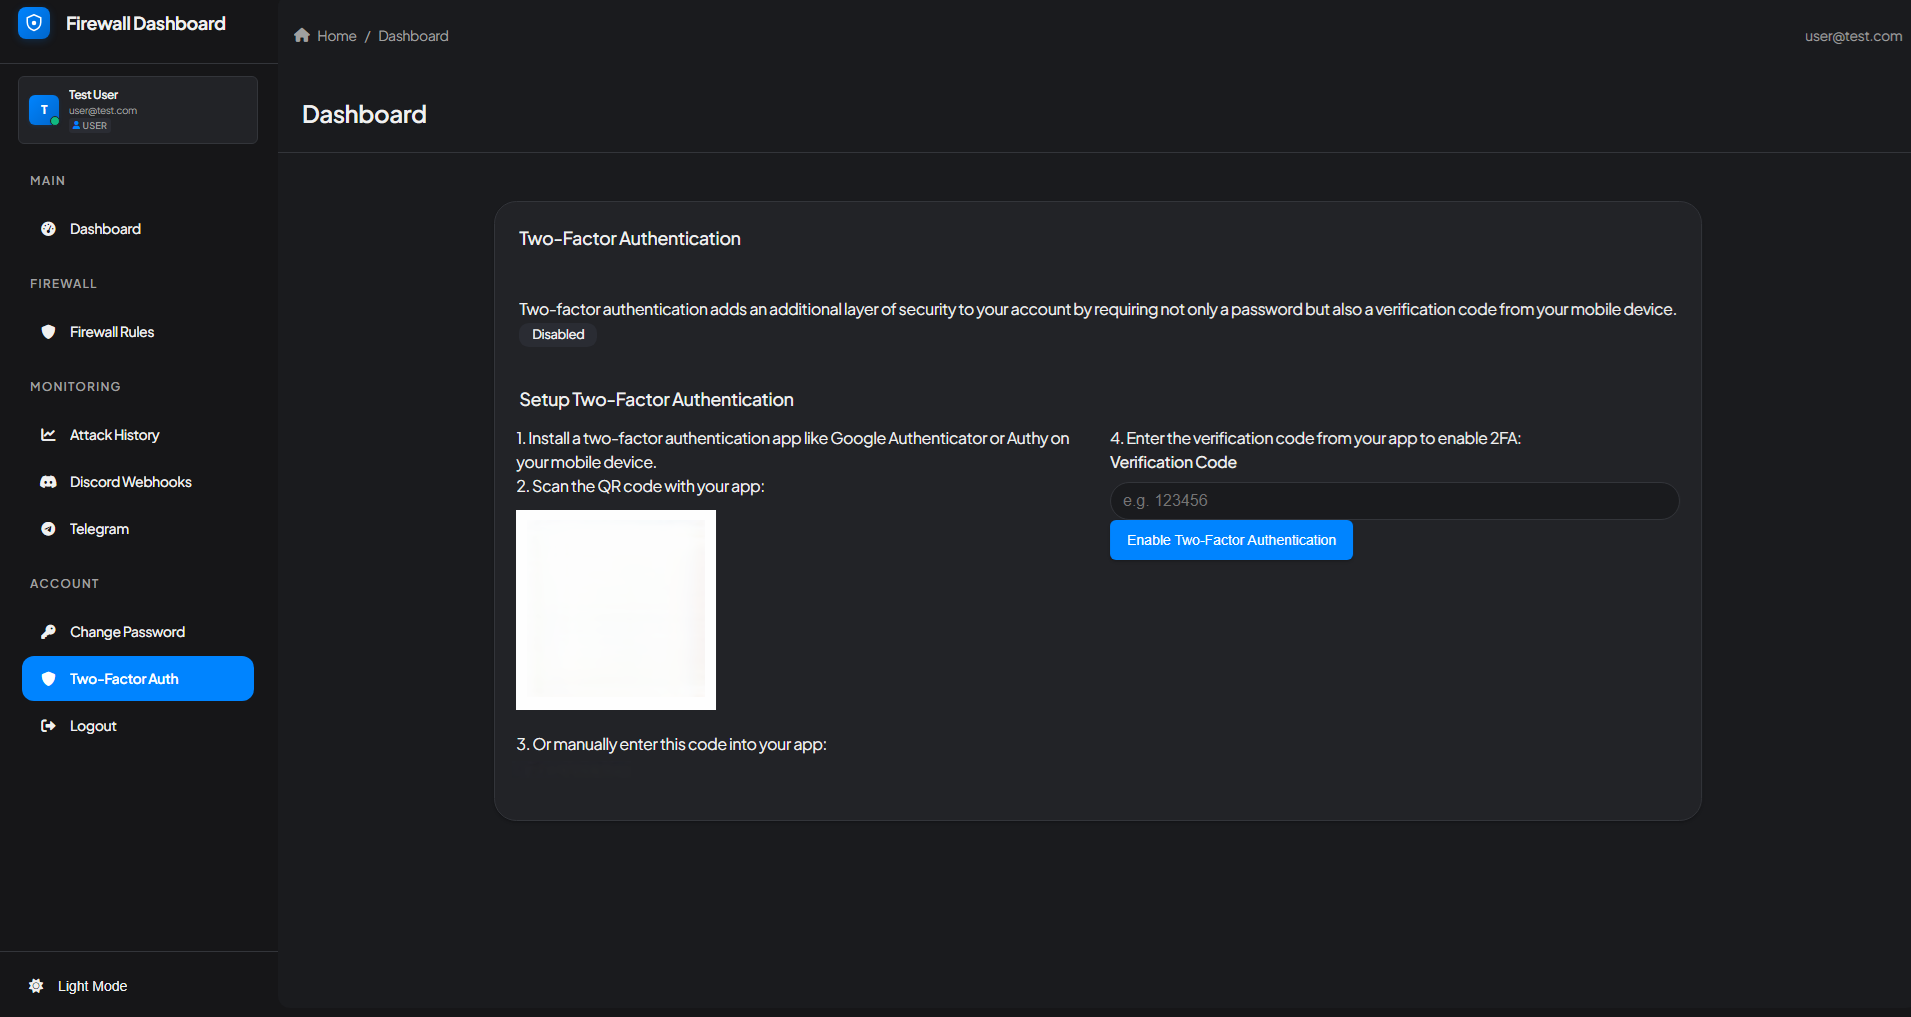Go to Home via breadcrumb link
The width and height of the screenshot is (1911, 1017).
coord(337,36)
